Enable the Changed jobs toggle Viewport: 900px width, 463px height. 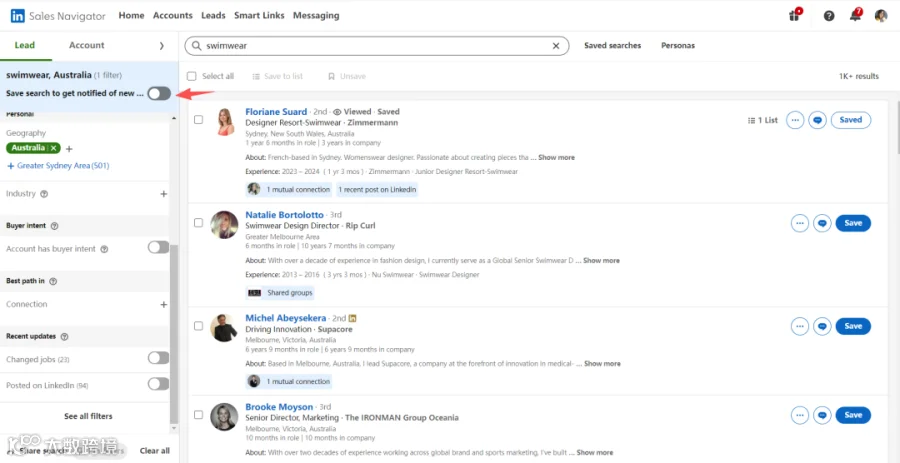click(158, 358)
